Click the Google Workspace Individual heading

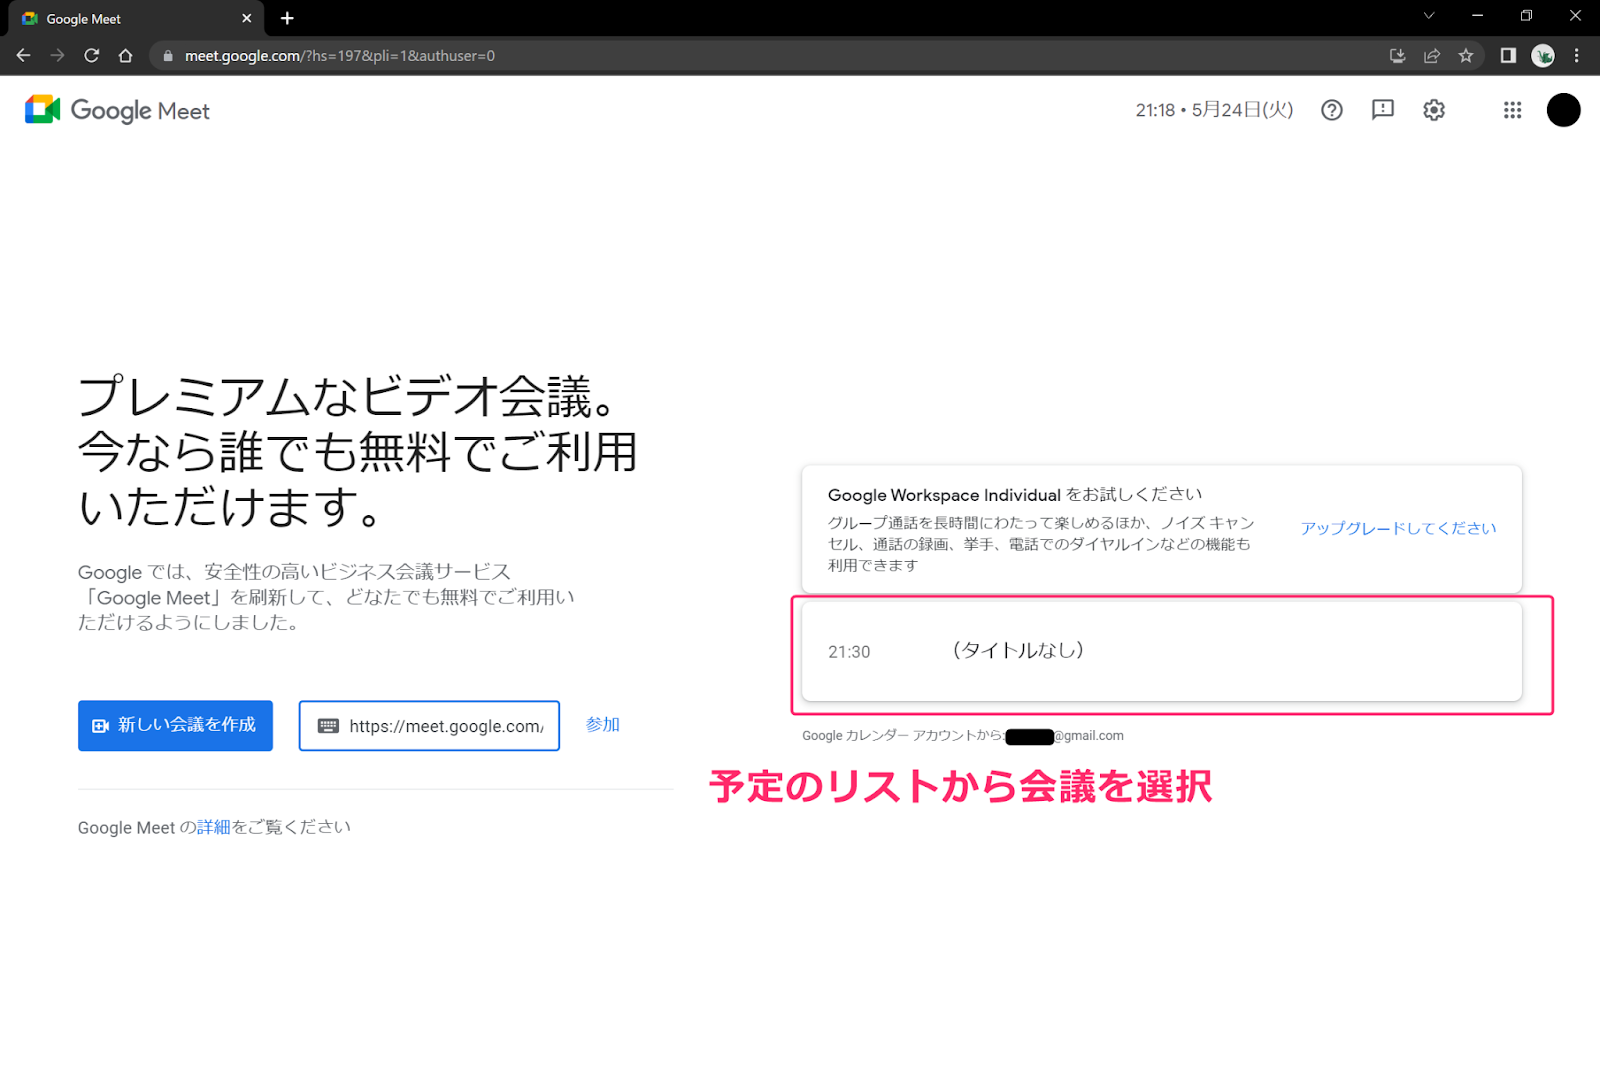tap(1015, 495)
